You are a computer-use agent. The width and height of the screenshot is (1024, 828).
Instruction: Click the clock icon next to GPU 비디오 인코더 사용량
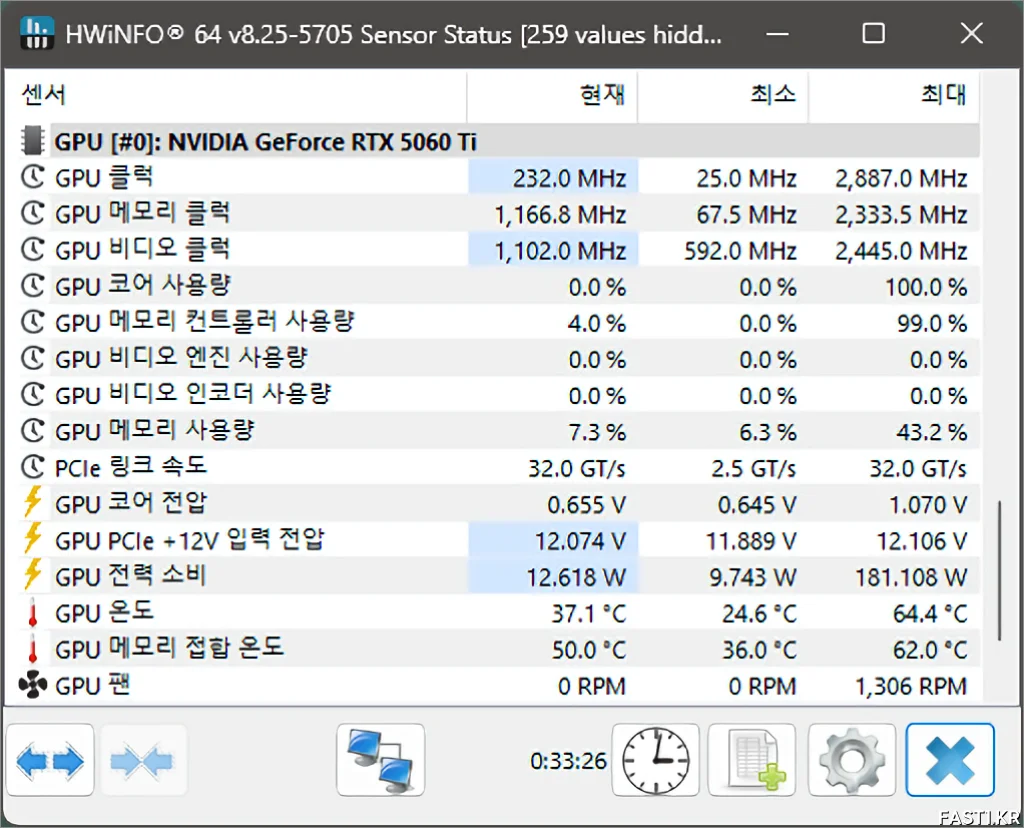coord(33,394)
